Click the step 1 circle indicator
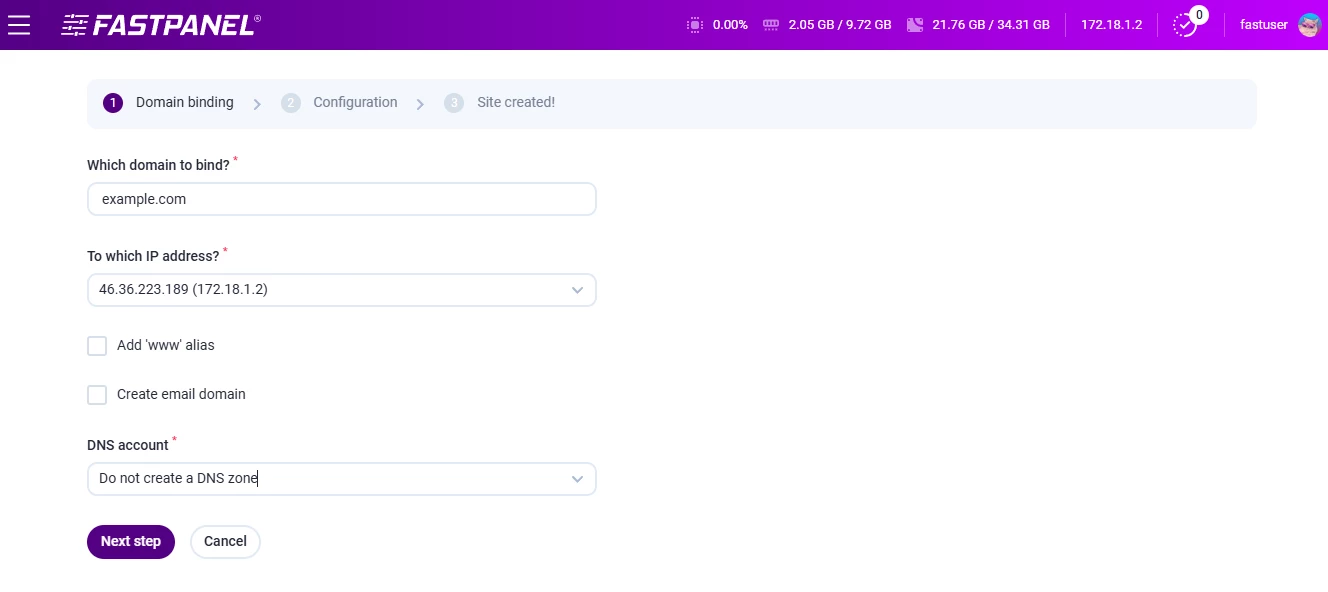Viewport: 1328px width, 592px height. tap(112, 102)
